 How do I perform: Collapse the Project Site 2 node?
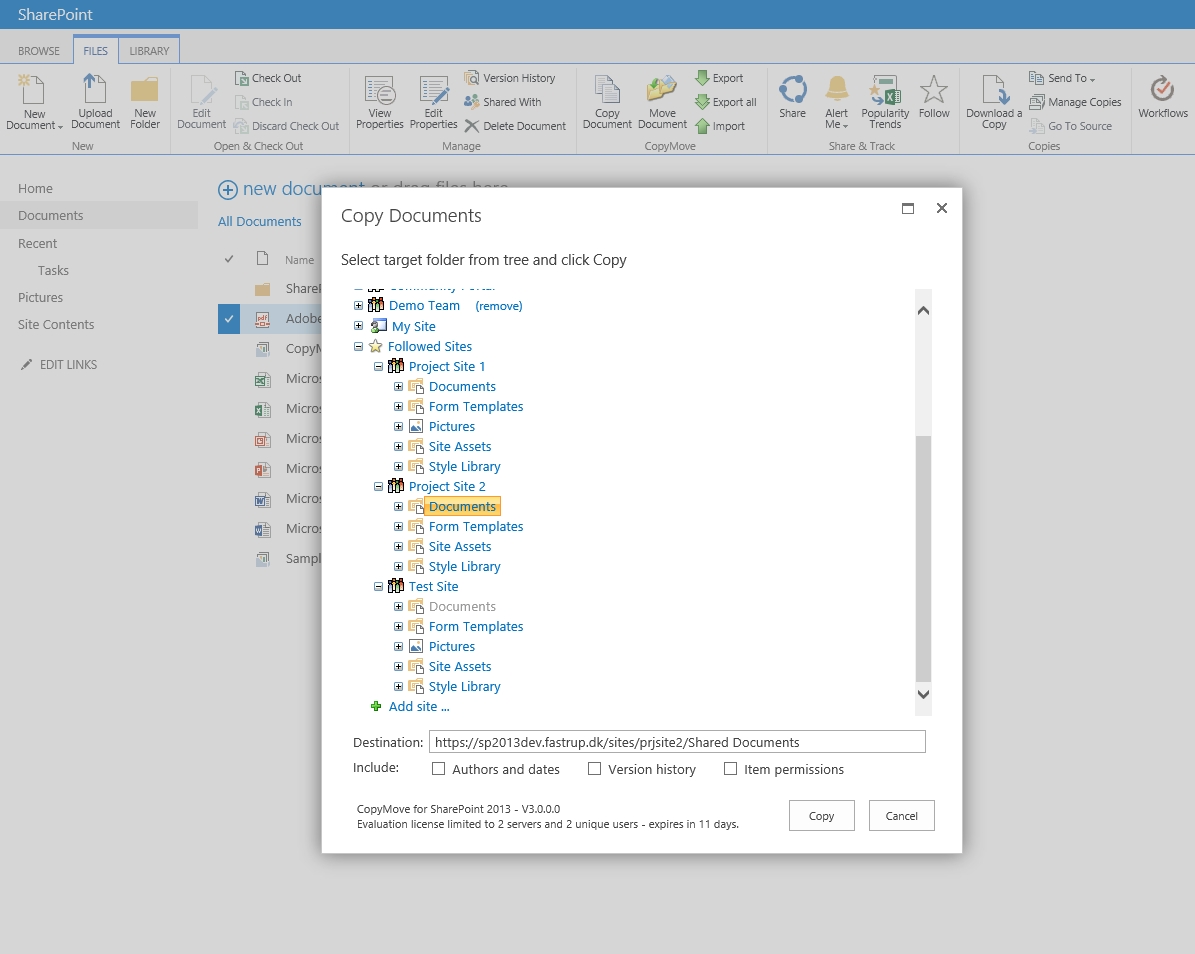pyautogui.click(x=378, y=486)
